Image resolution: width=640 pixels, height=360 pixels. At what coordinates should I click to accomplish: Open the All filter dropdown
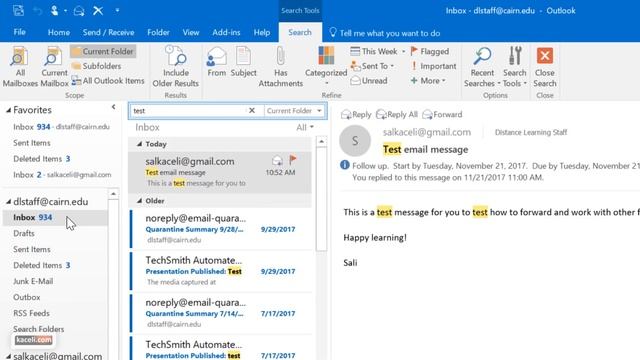[305, 127]
